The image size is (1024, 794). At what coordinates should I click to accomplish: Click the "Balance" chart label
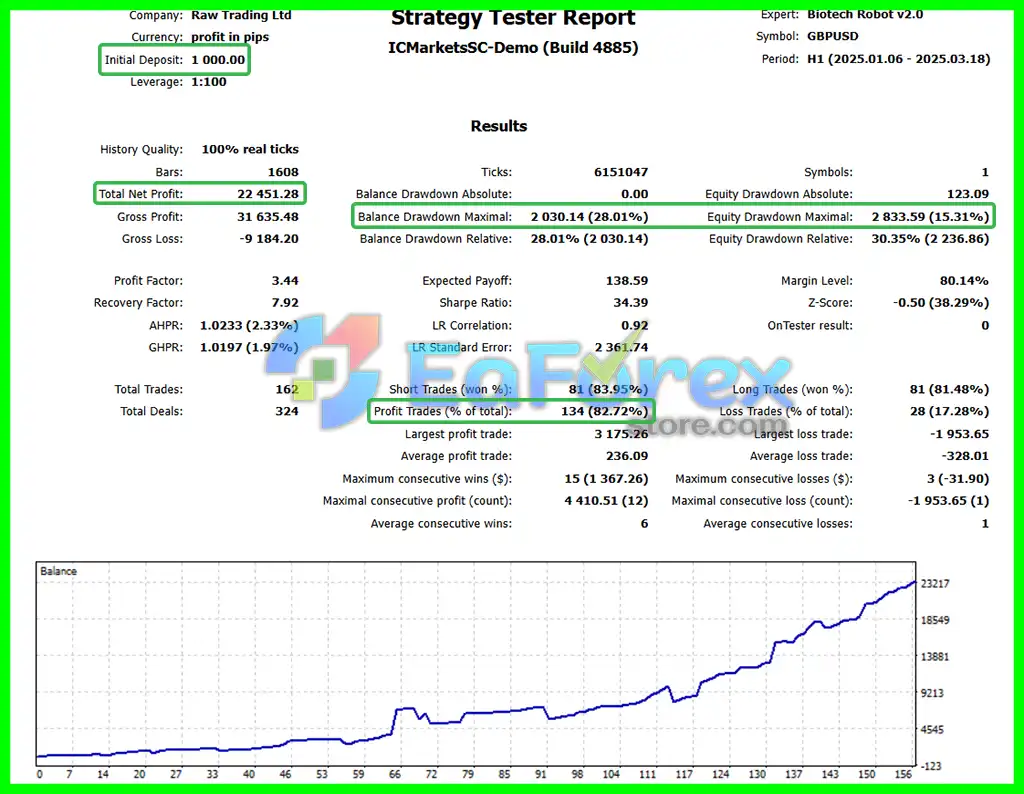click(x=58, y=571)
